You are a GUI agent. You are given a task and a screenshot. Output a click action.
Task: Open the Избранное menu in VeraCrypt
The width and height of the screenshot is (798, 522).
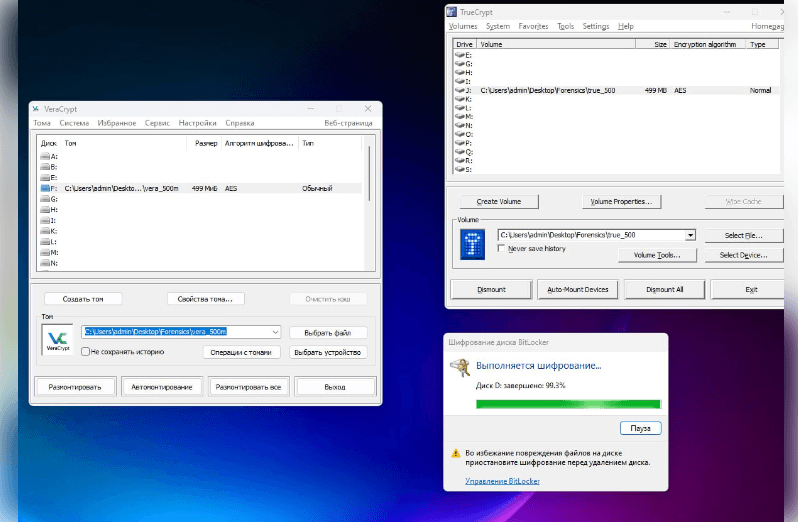[117, 123]
